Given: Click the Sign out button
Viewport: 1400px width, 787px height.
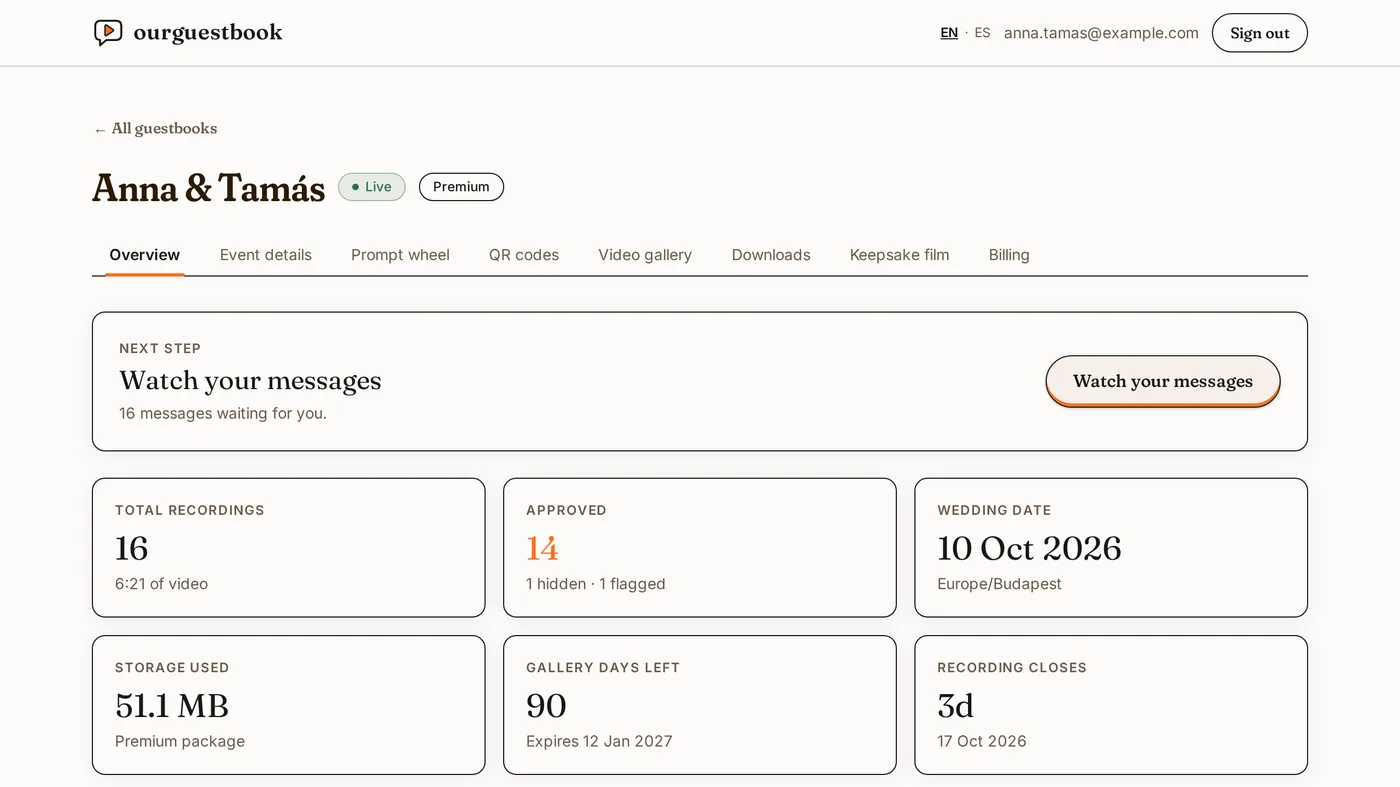Looking at the screenshot, I should point(1259,33).
